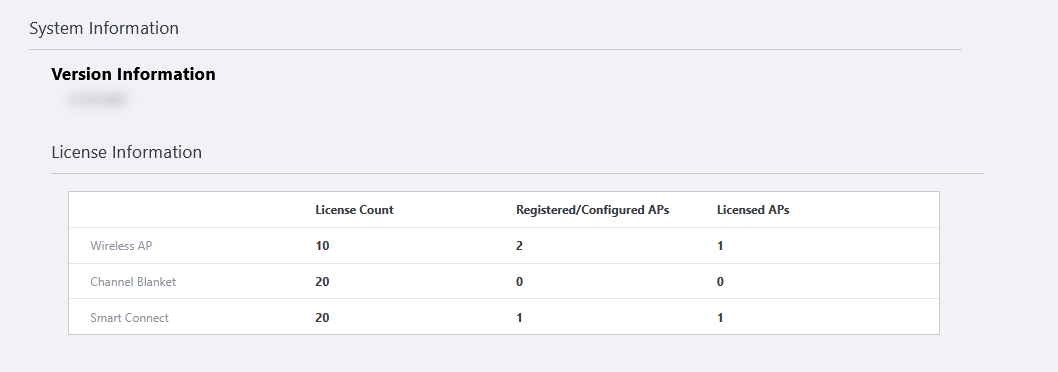Click the Licensed APs column header
The width and height of the screenshot is (1058, 372).
[x=753, y=210]
